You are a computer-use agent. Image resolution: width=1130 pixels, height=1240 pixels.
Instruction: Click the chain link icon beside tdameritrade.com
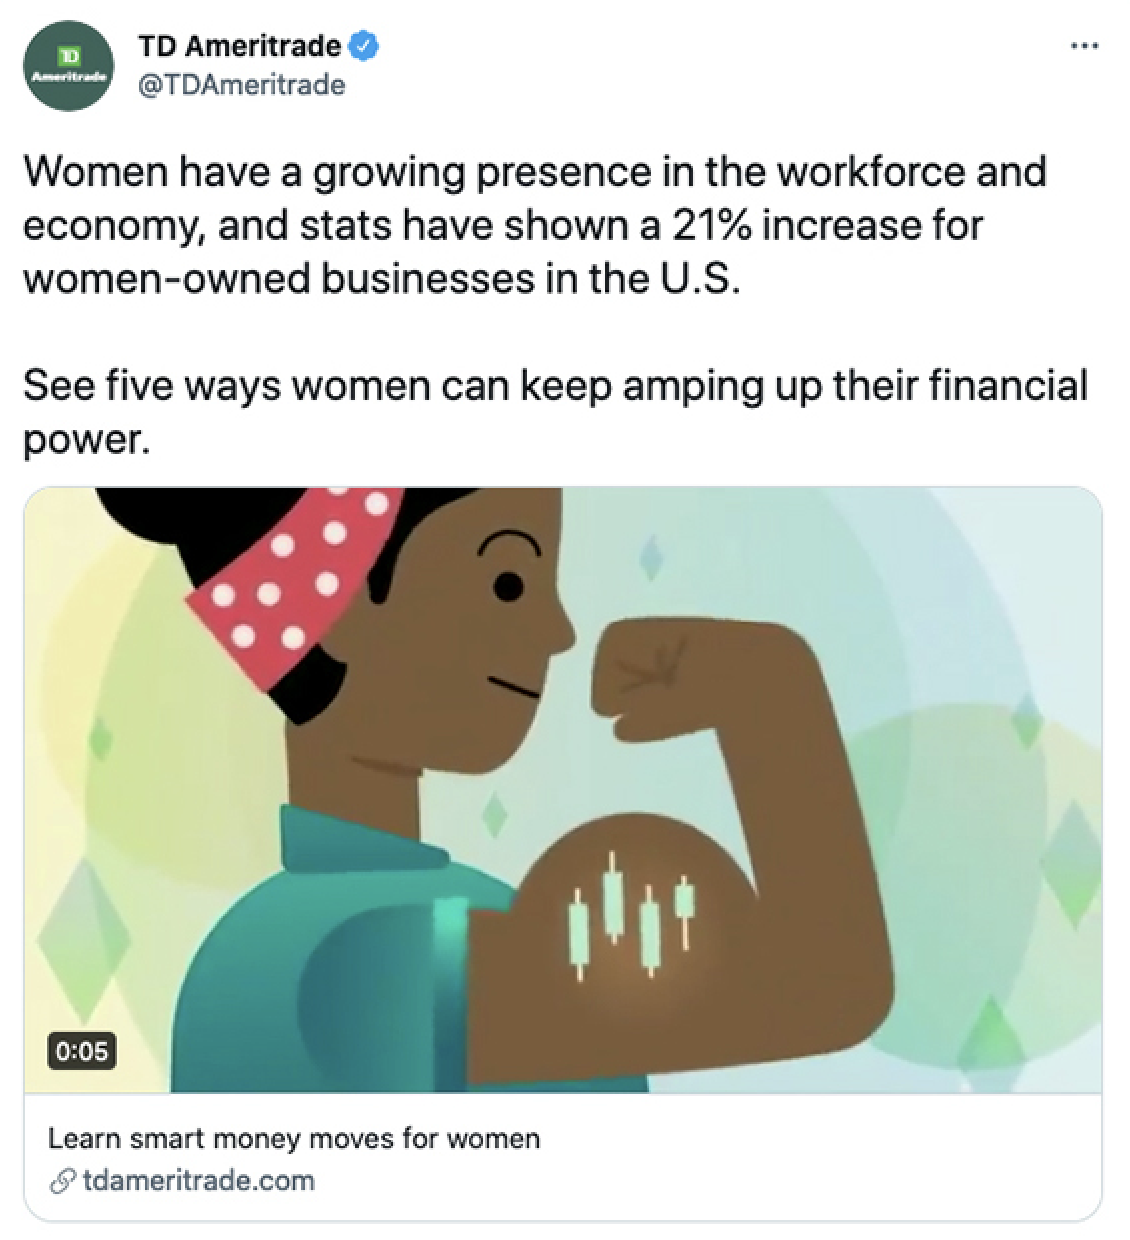click(x=63, y=1181)
